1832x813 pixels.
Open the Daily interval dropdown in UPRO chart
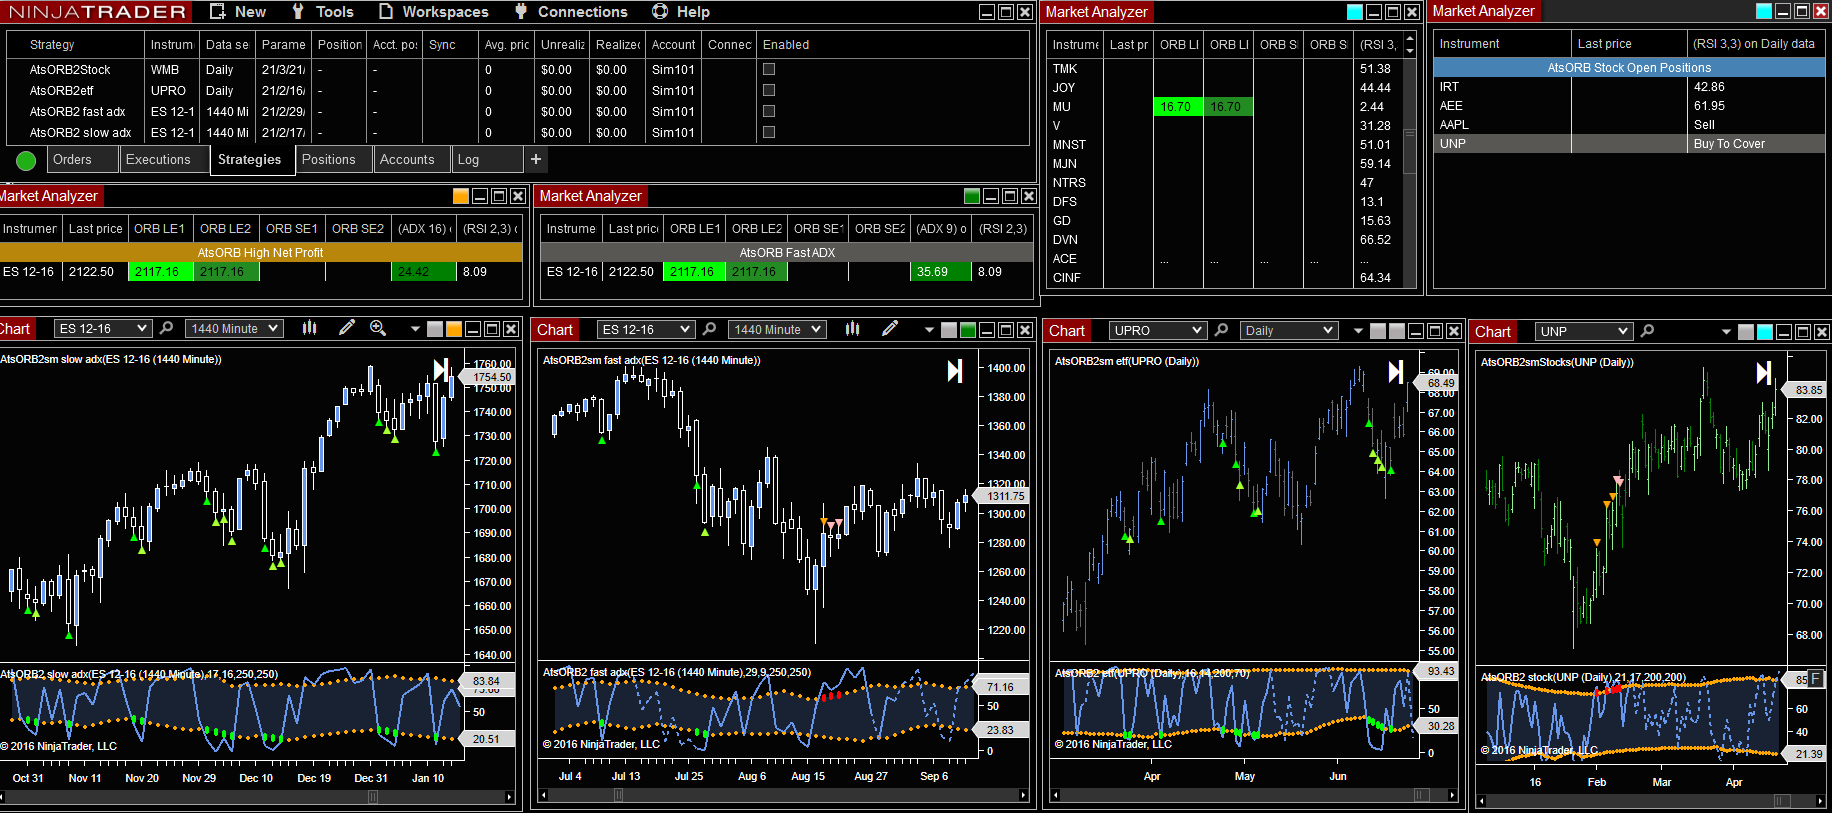coord(1289,330)
